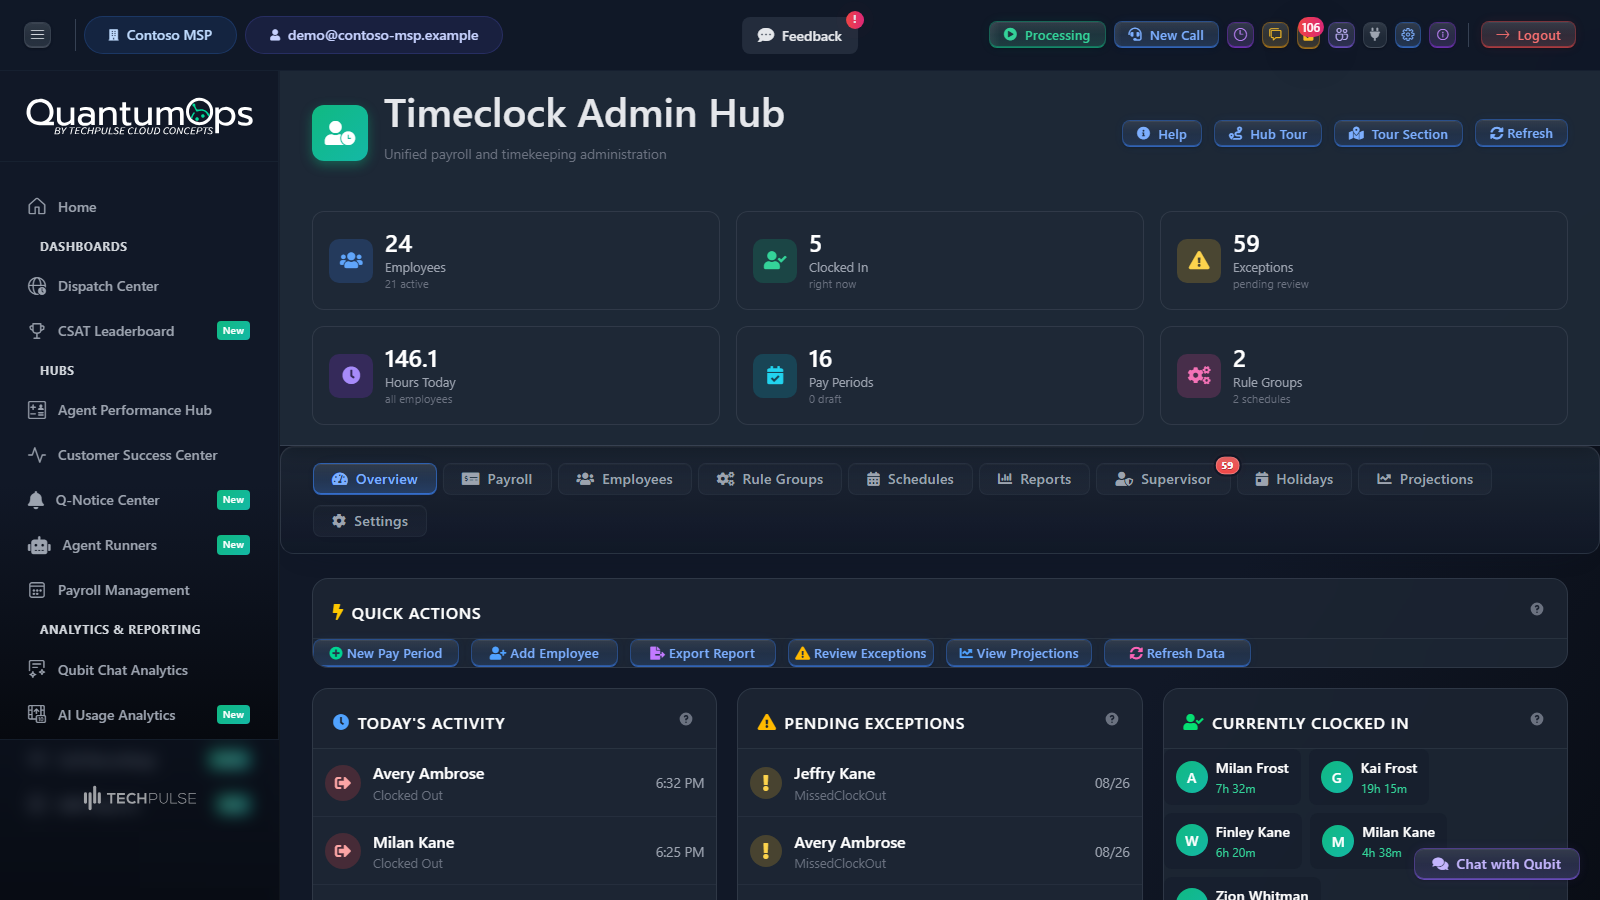The width and height of the screenshot is (1600, 900).
Task: Click the Rule Groups gears icon card
Action: tap(1199, 376)
